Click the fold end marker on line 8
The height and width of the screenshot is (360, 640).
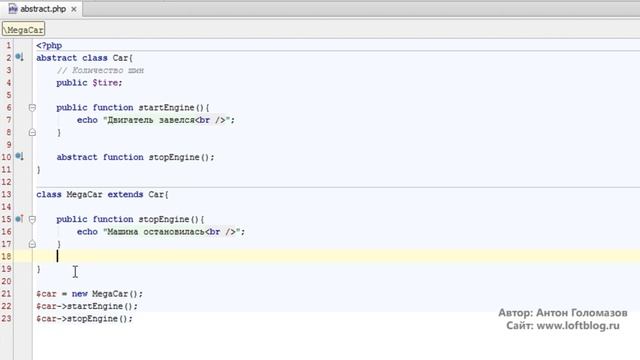click(x=32, y=133)
